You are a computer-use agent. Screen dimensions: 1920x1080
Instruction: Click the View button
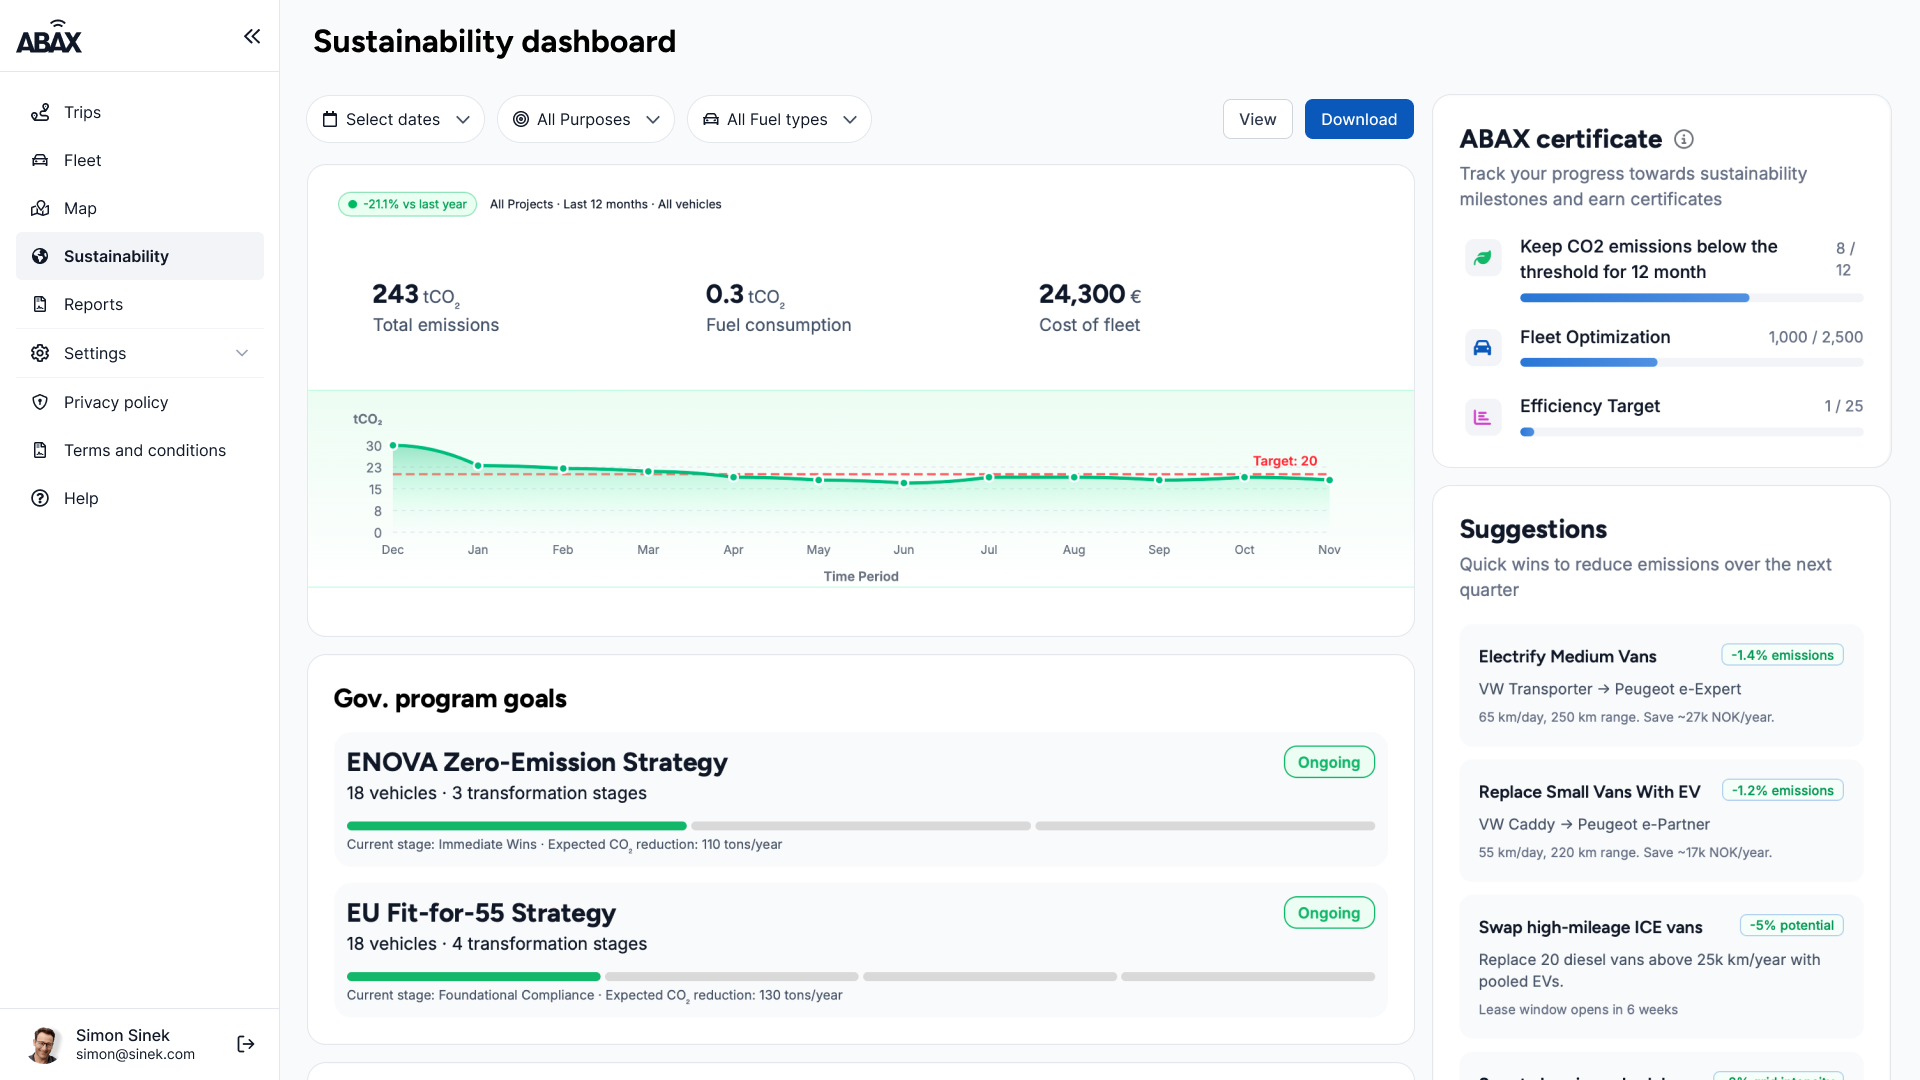(x=1257, y=119)
